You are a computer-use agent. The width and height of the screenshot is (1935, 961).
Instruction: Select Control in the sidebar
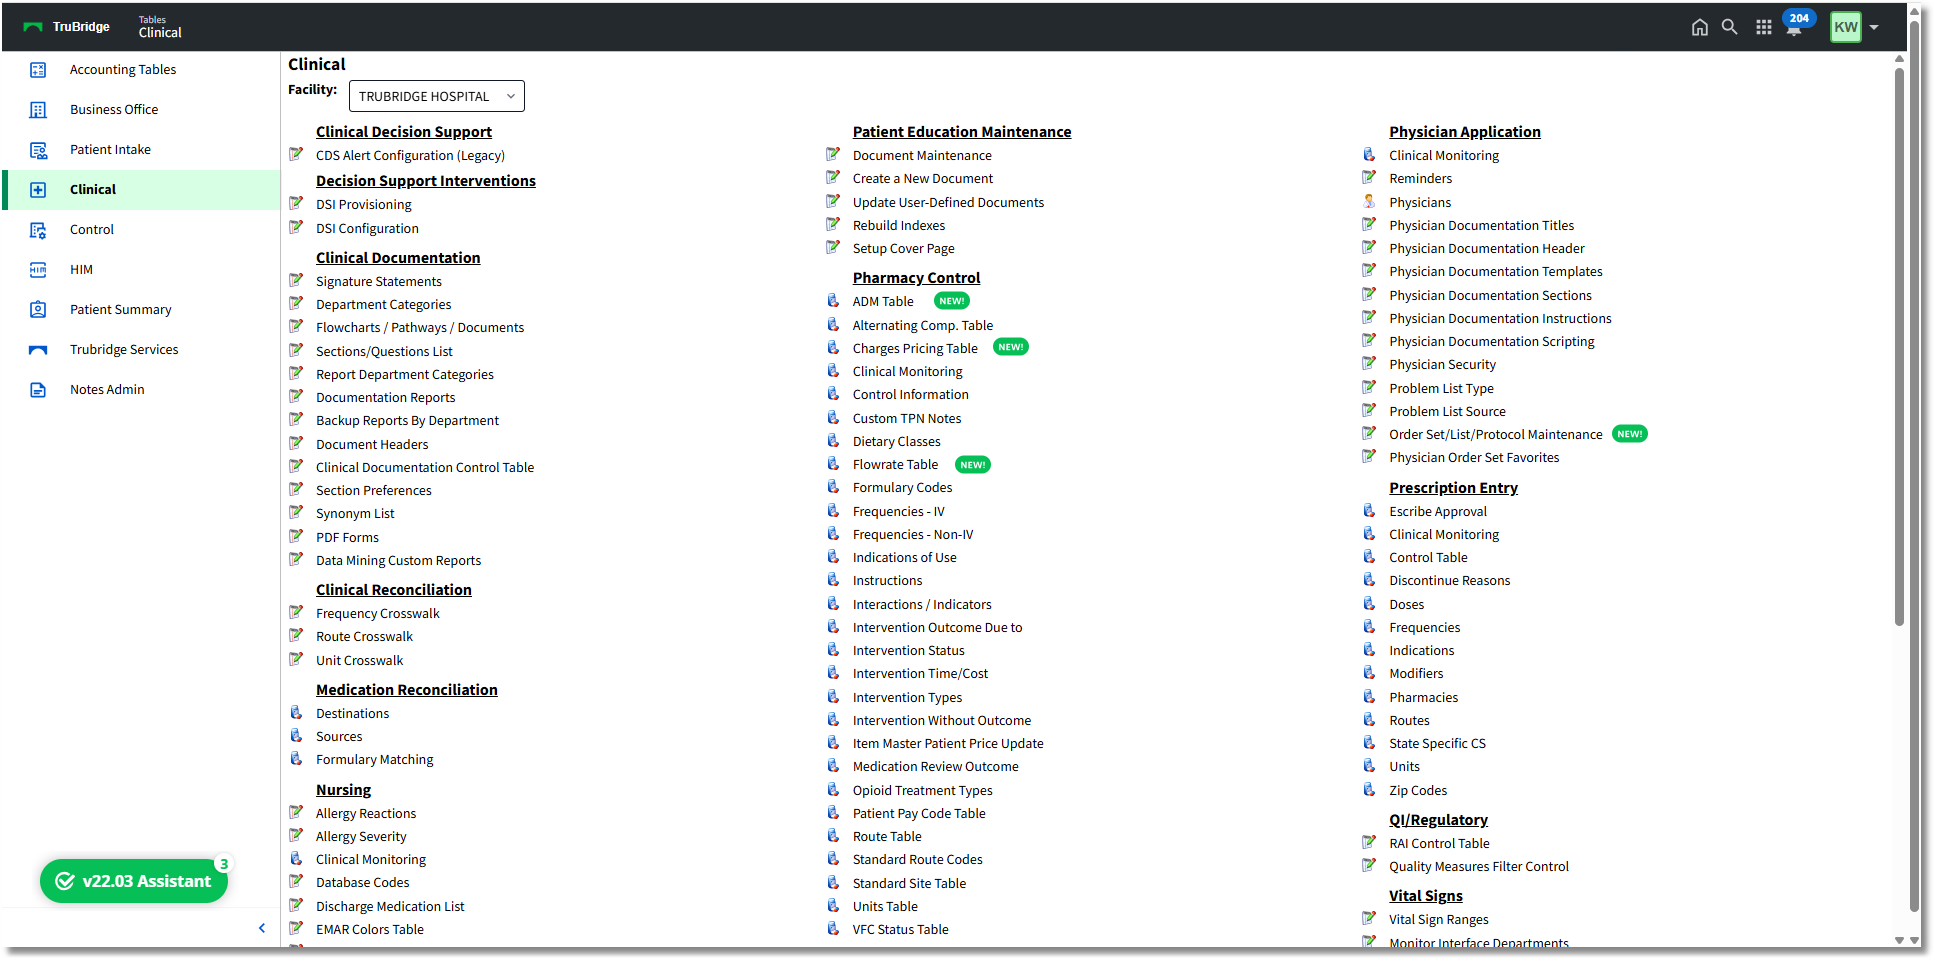(x=92, y=230)
